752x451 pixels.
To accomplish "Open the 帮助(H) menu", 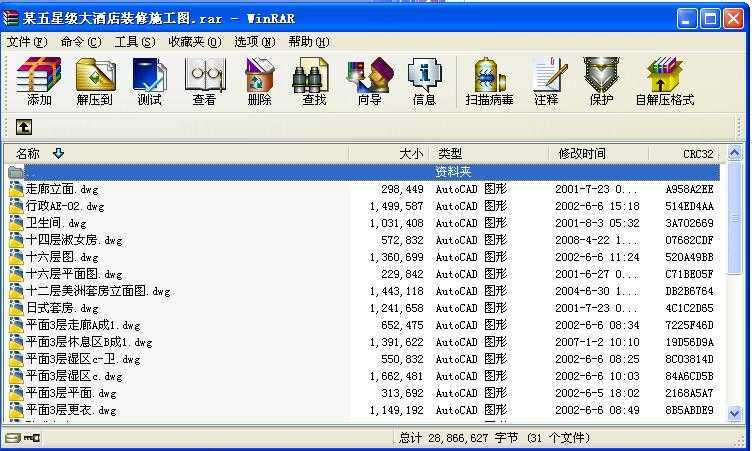I will pos(309,42).
